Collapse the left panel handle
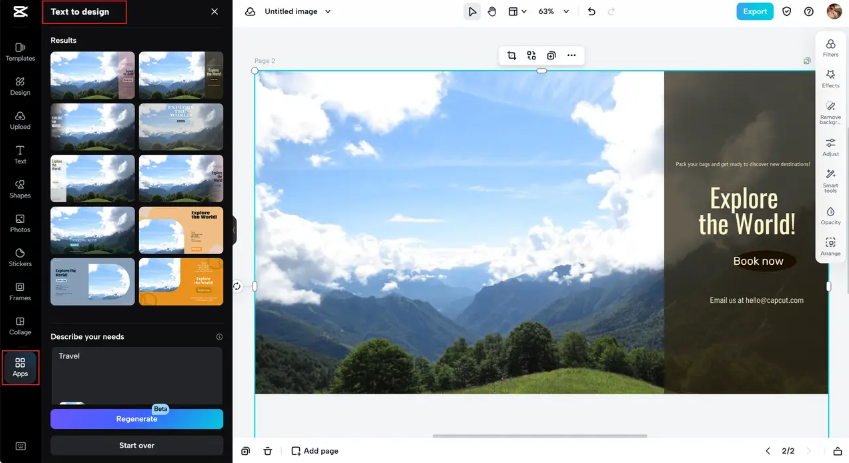Screen dimensions: 849x463 [x=234, y=230]
